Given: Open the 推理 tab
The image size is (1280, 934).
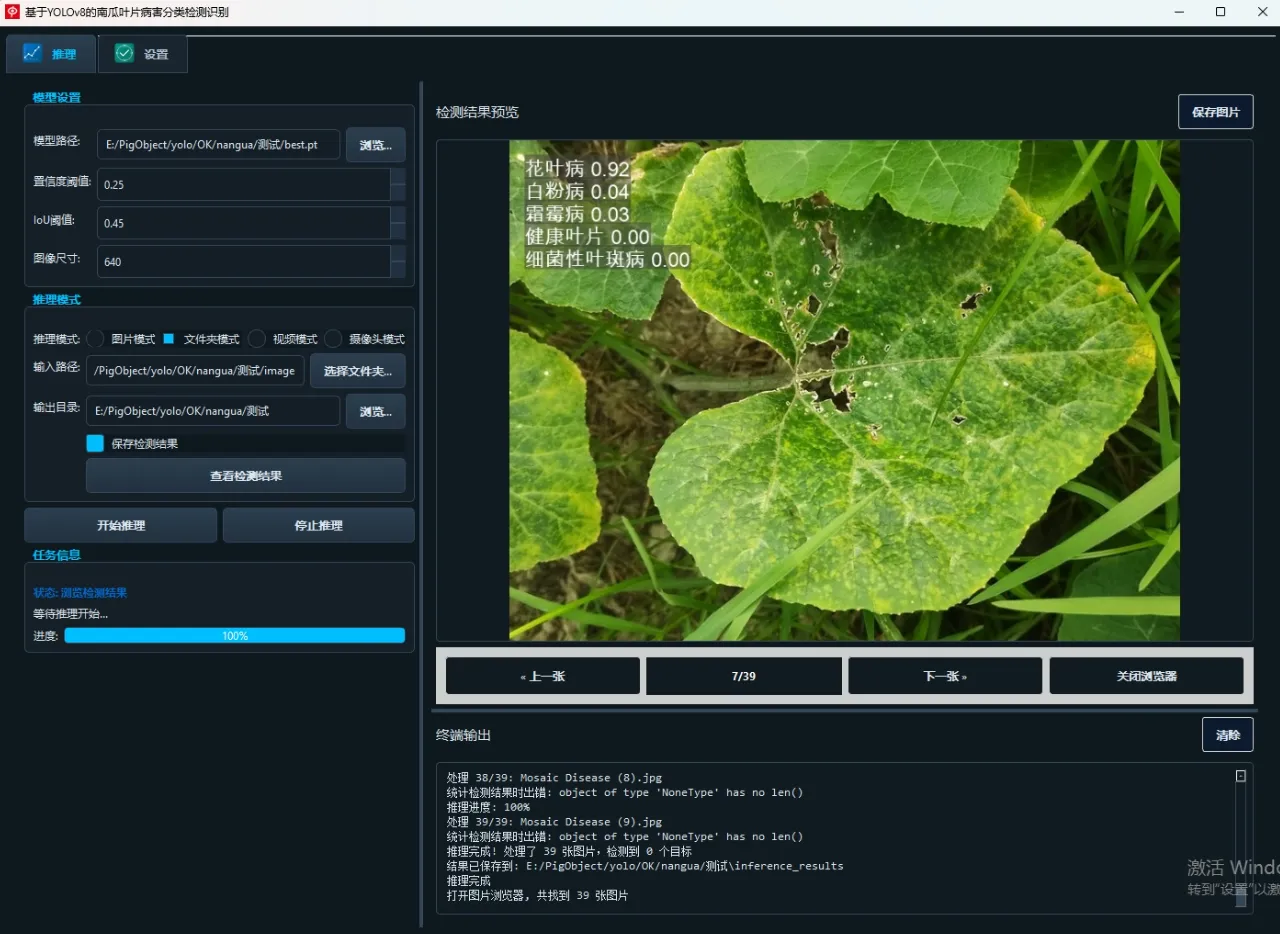Looking at the screenshot, I should coord(51,54).
